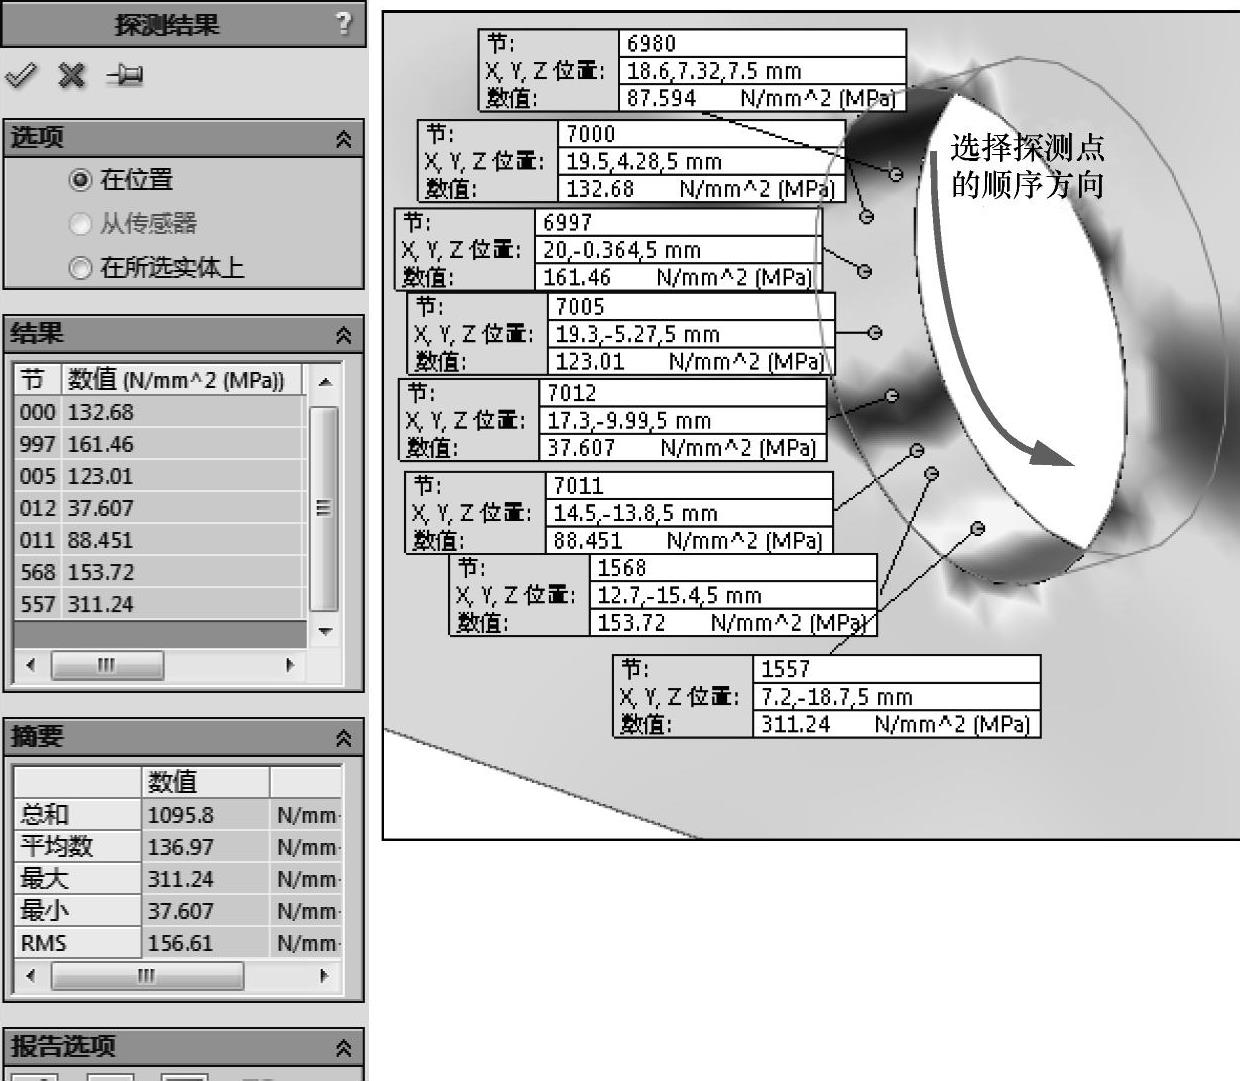Click results vertical scrollbar thumb
Screen dimensions: 1240x1081
pos(324,508)
